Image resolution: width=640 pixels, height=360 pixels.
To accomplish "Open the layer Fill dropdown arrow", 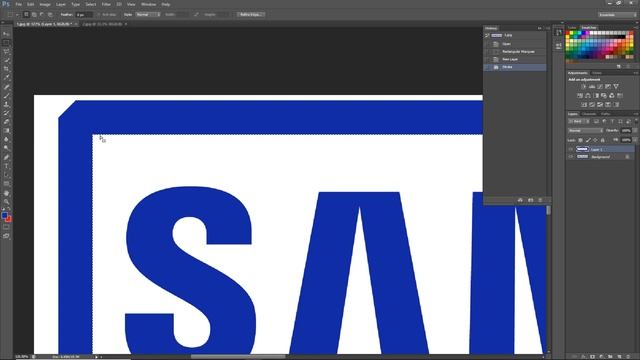I will [636, 140].
